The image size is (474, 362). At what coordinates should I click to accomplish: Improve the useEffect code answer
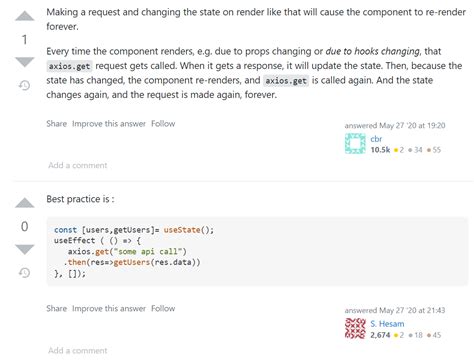109,309
